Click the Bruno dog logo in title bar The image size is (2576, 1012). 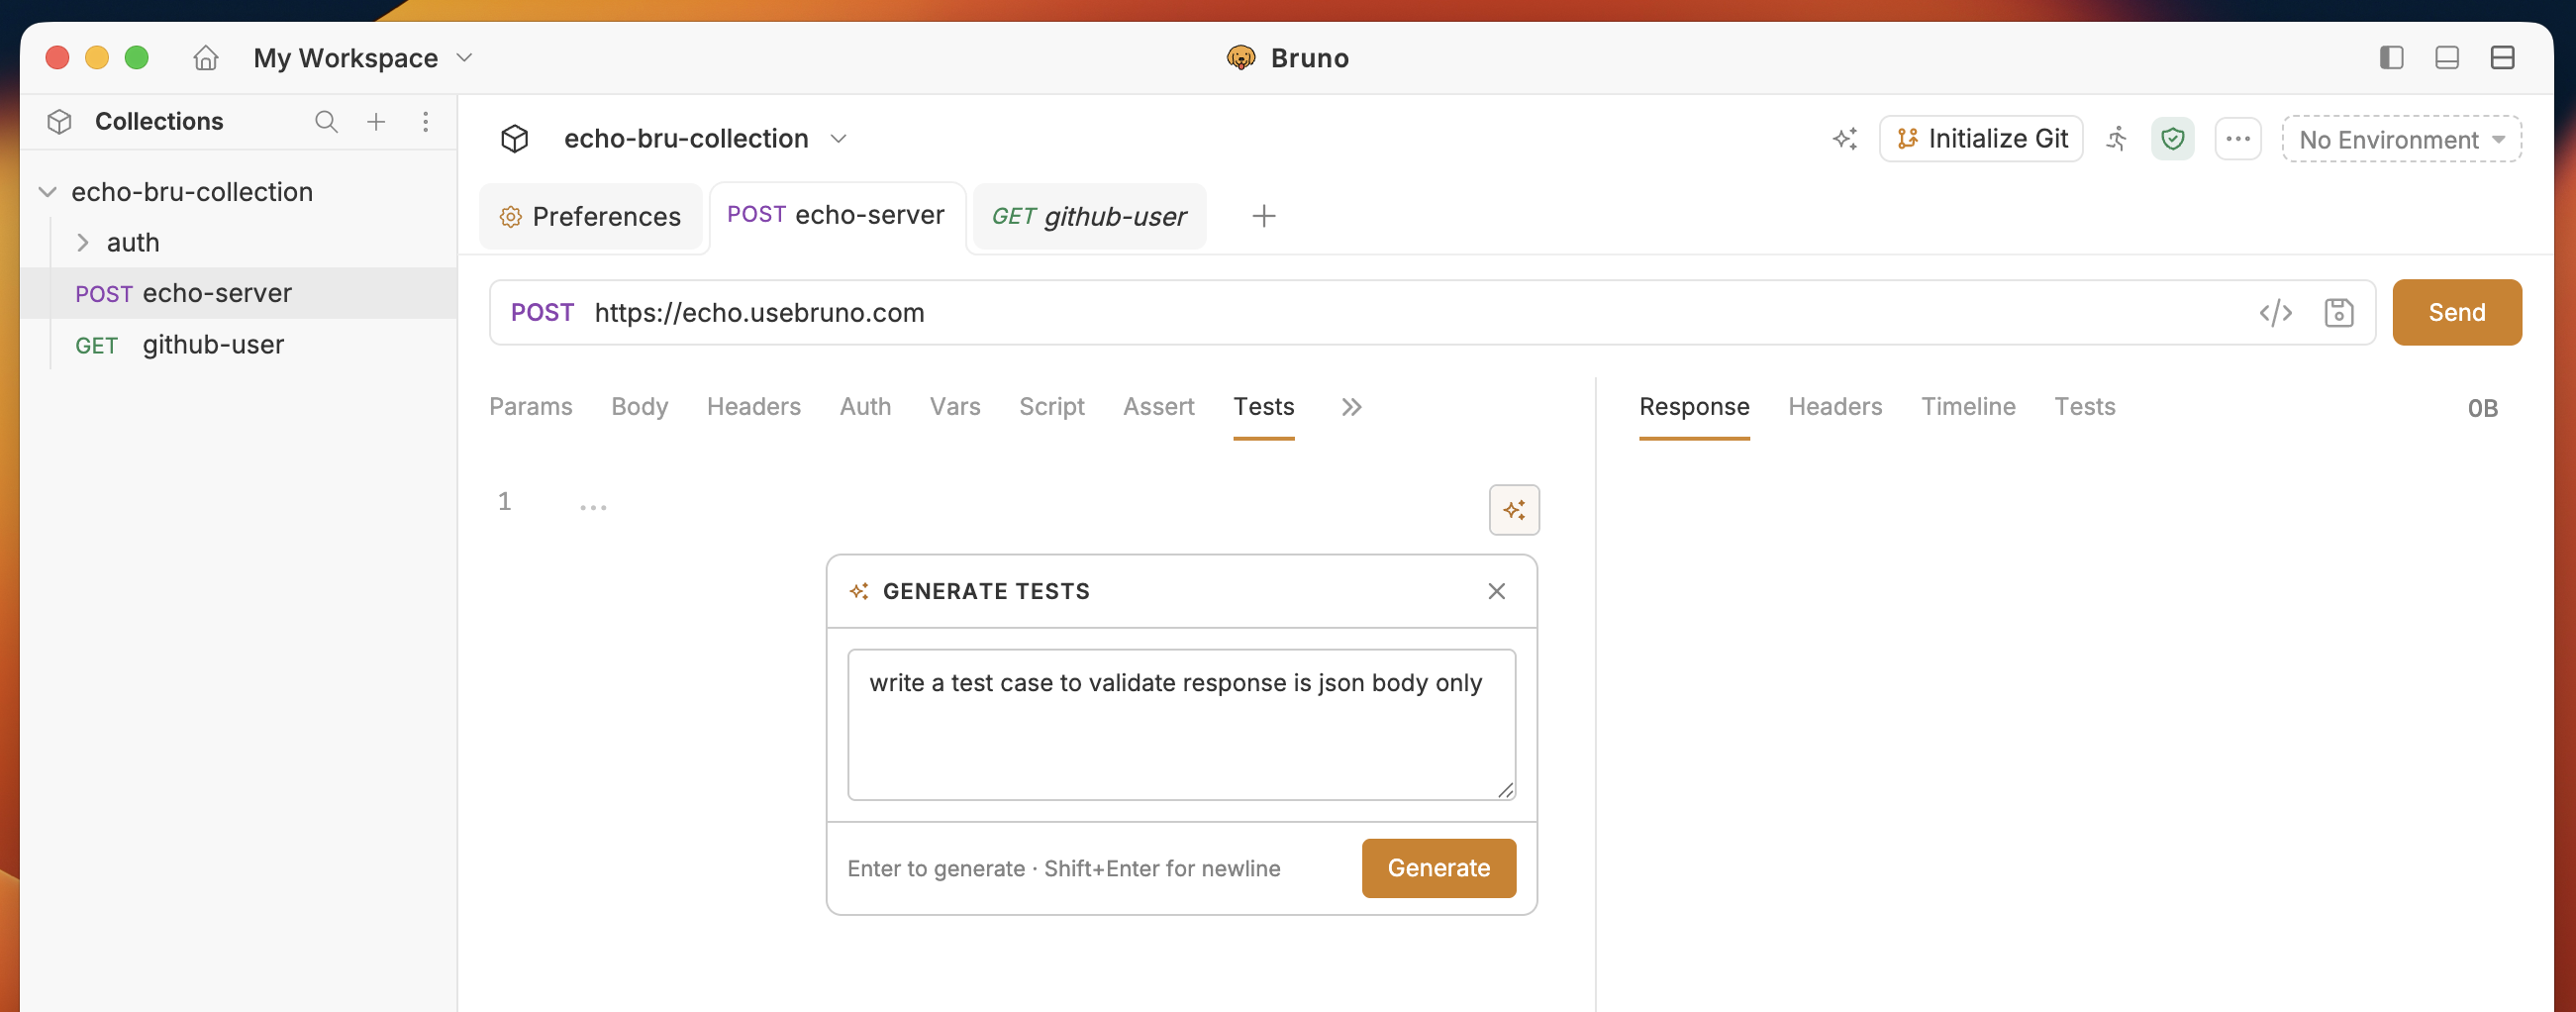click(x=1241, y=58)
